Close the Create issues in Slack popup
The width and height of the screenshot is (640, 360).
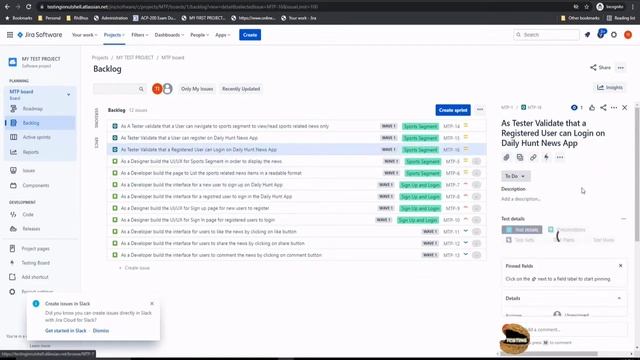coord(152,304)
